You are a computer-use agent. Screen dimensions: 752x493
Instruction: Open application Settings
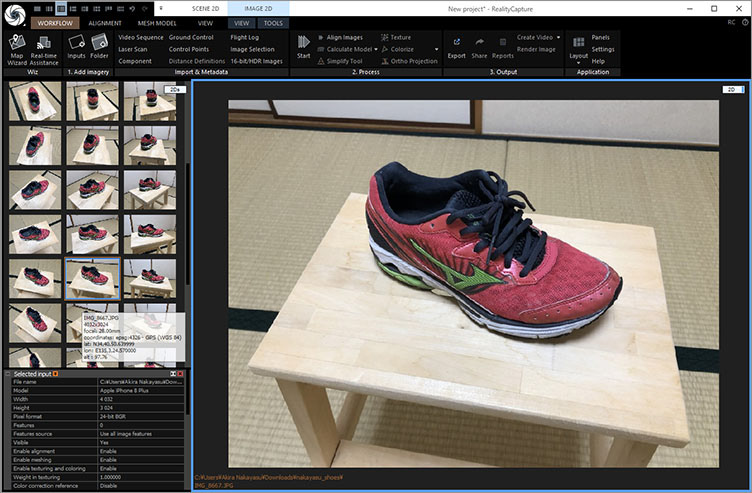point(603,49)
